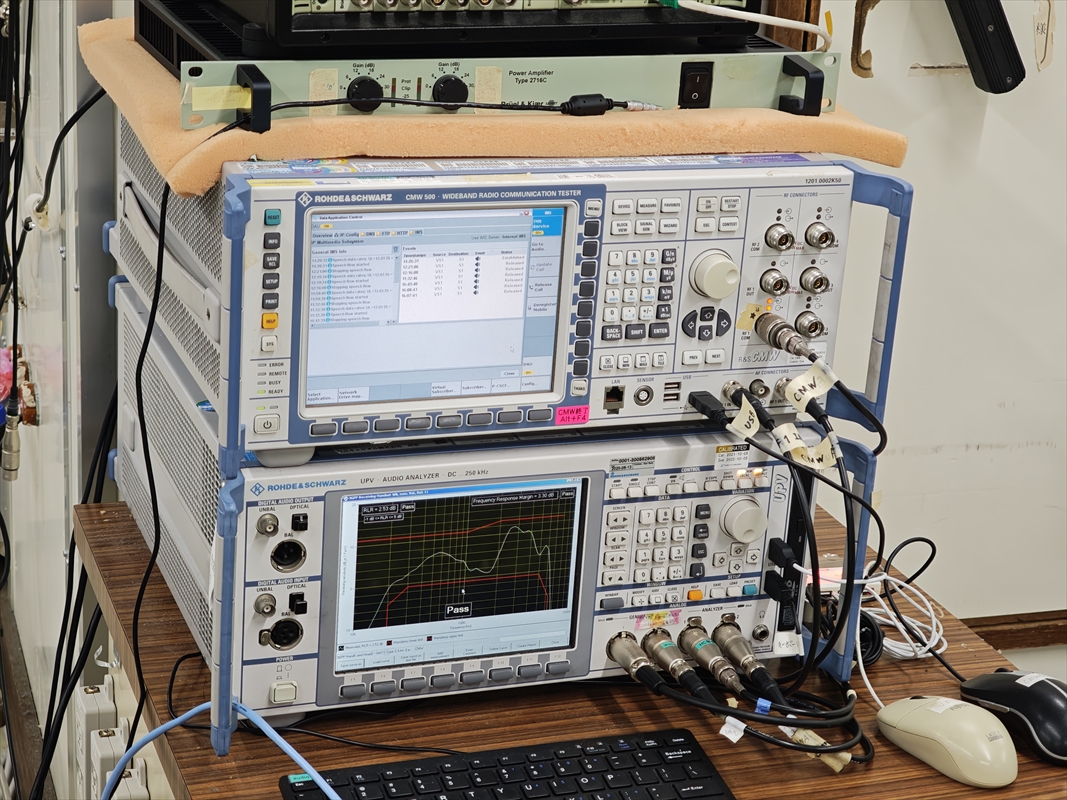Push the orange HELP key on the UPV
The width and height of the screenshot is (1067, 800).
pyautogui.click(x=695, y=595)
